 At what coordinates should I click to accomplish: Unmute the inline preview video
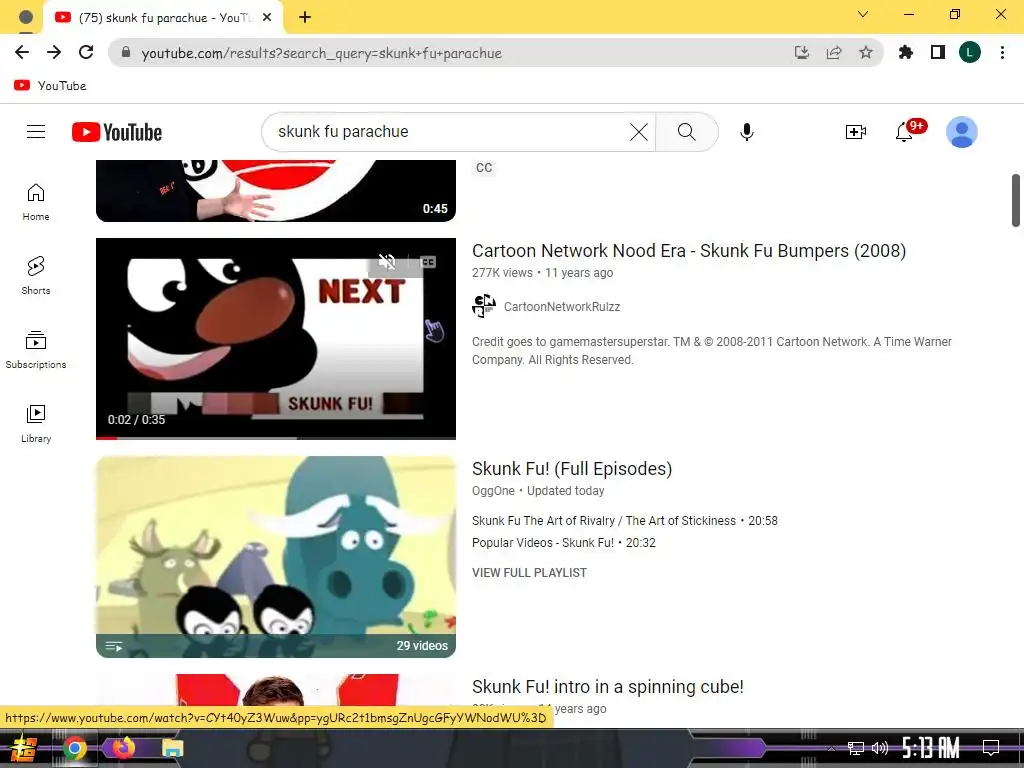387,262
